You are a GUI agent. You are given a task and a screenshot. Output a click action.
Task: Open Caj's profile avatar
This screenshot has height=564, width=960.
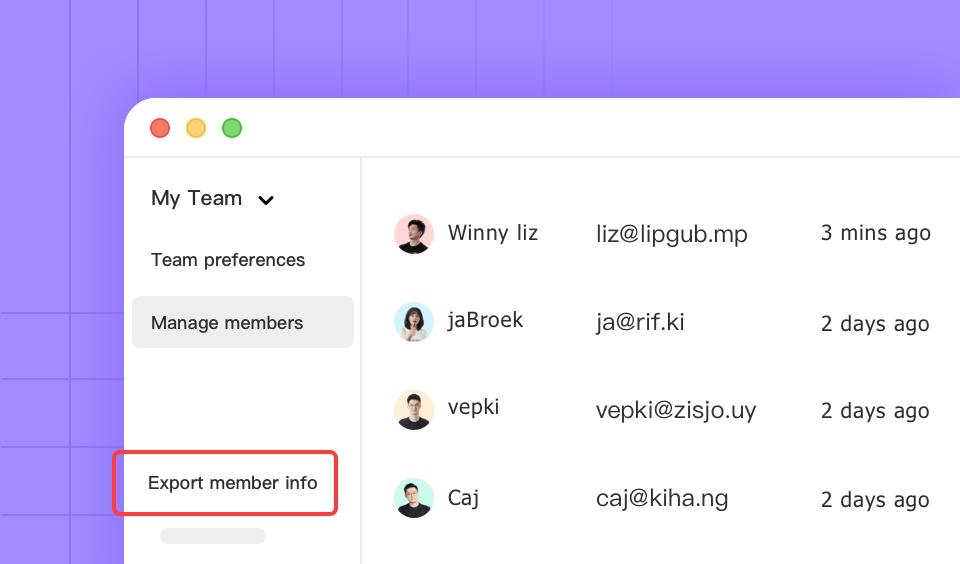click(414, 498)
